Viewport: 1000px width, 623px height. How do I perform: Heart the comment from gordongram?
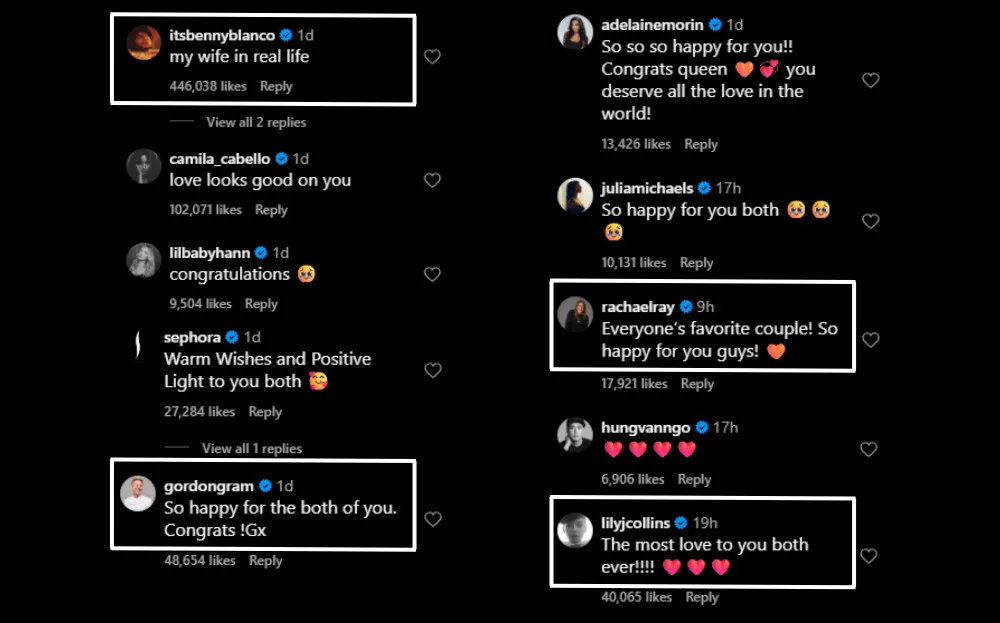click(x=432, y=519)
